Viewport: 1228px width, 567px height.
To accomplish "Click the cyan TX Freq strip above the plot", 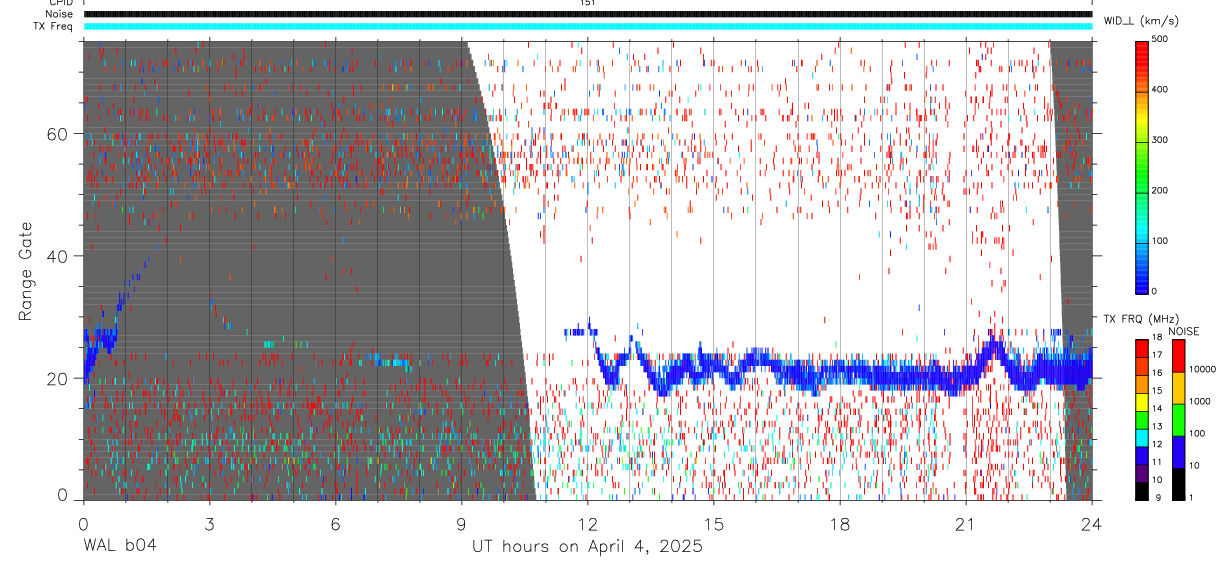I will 588,26.
